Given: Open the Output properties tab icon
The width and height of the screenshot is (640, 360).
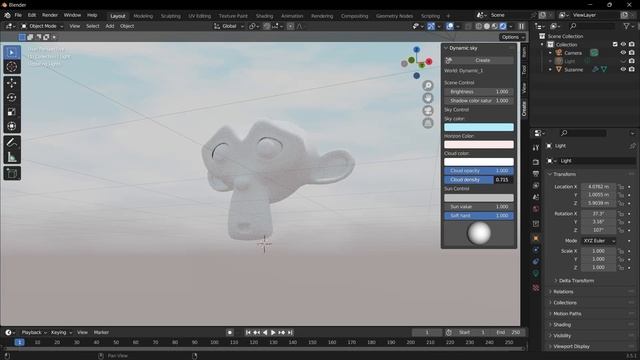Looking at the screenshot, I should (536, 174).
